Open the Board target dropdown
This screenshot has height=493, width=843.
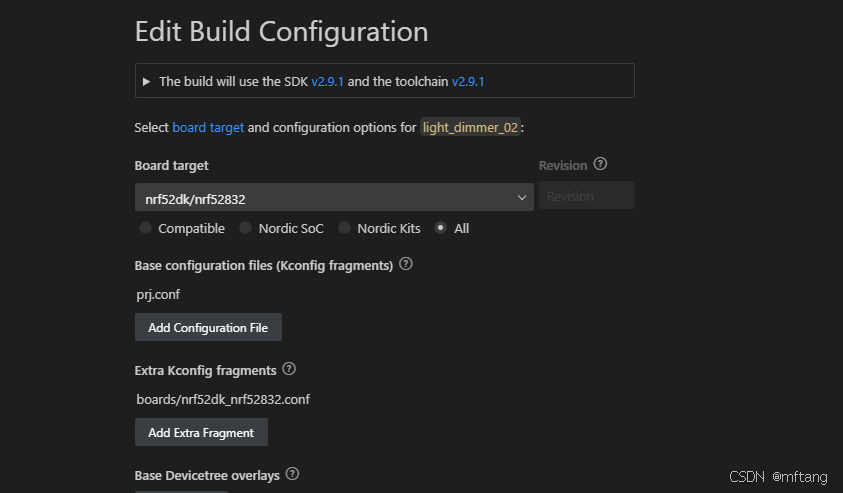click(x=334, y=198)
